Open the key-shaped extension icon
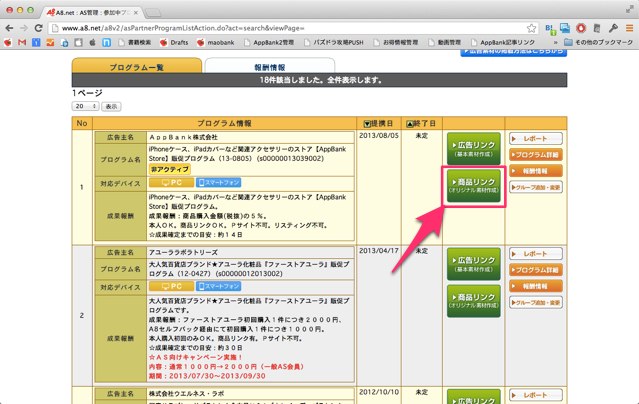639x404 pixels. [x=613, y=28]
